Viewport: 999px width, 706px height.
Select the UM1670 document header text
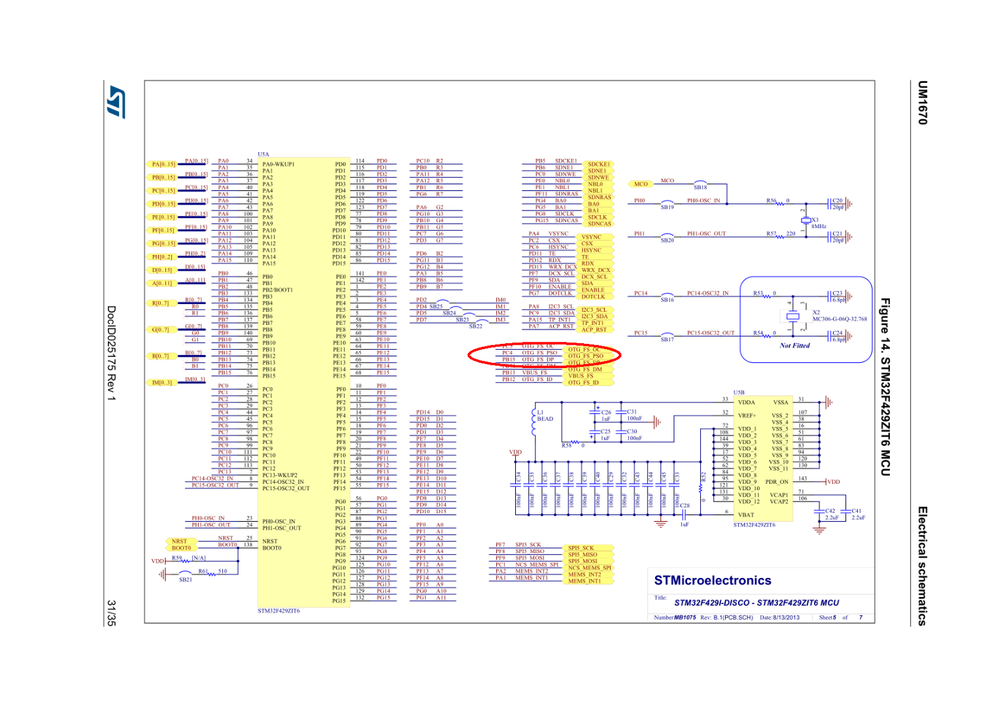click(x=923, y=103)
